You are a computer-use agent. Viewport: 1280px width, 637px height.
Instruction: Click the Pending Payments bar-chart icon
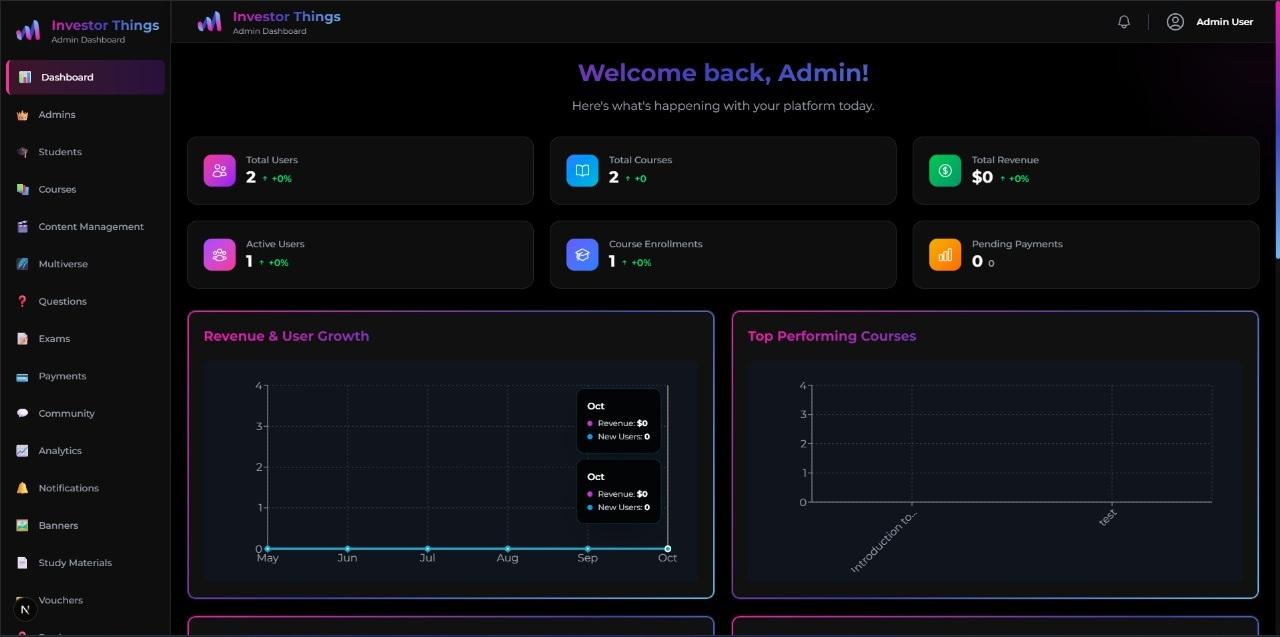[x=944, y=254]
